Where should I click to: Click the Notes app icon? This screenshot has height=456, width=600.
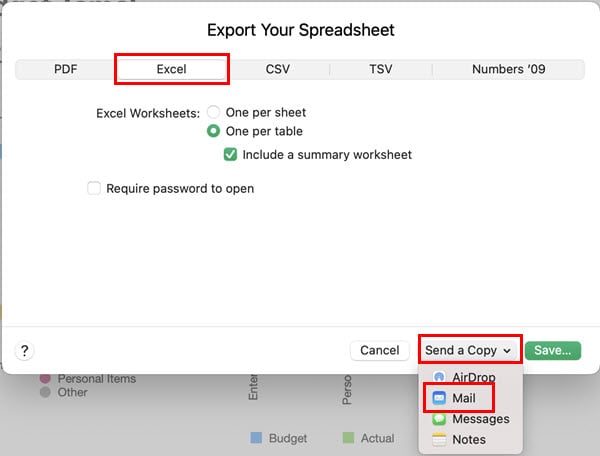[x=439, y=440]
